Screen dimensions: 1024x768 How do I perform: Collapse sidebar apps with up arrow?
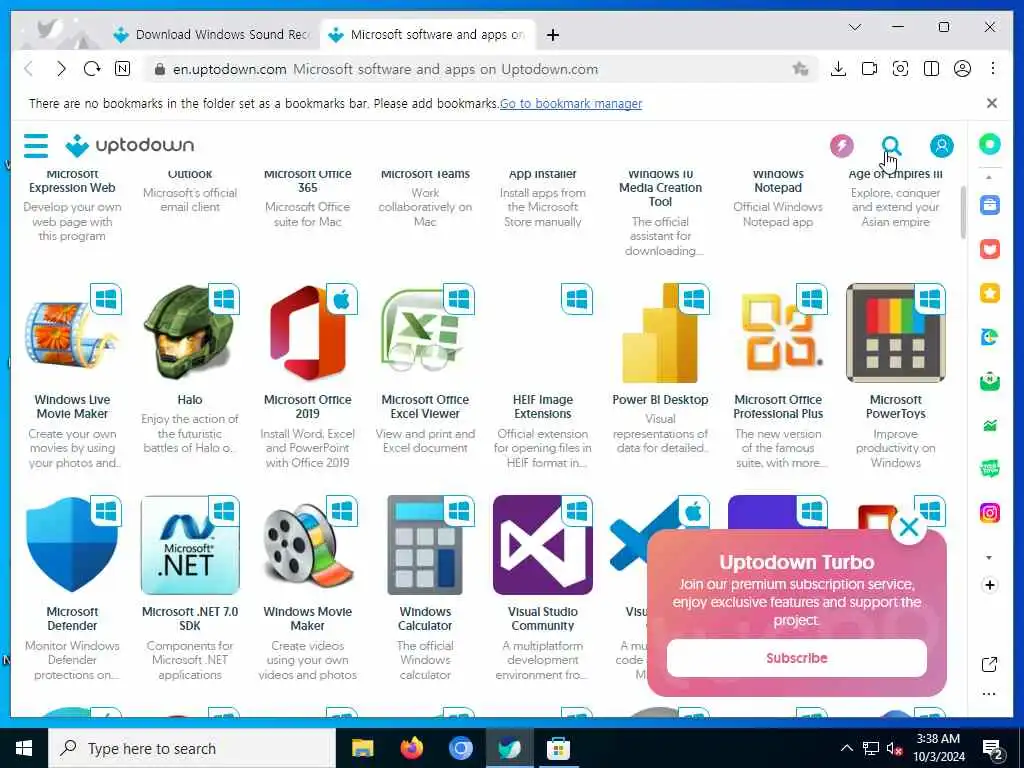(x=989, y=178)
